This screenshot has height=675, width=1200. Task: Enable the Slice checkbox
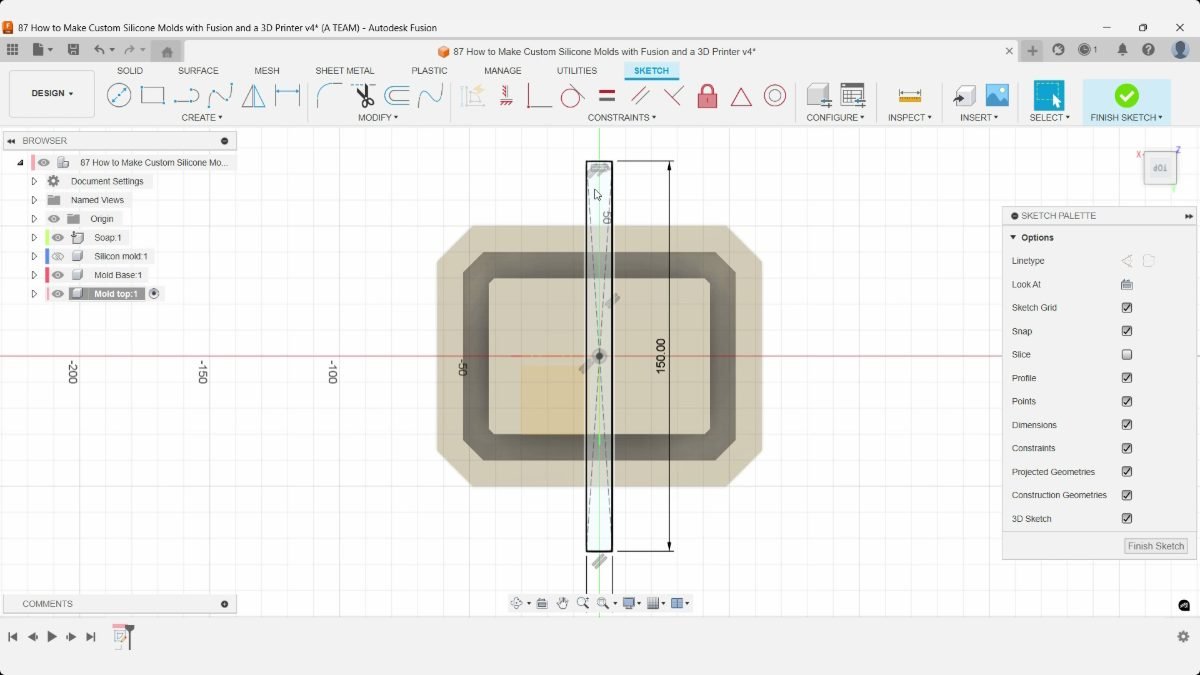click(1127, 355)
